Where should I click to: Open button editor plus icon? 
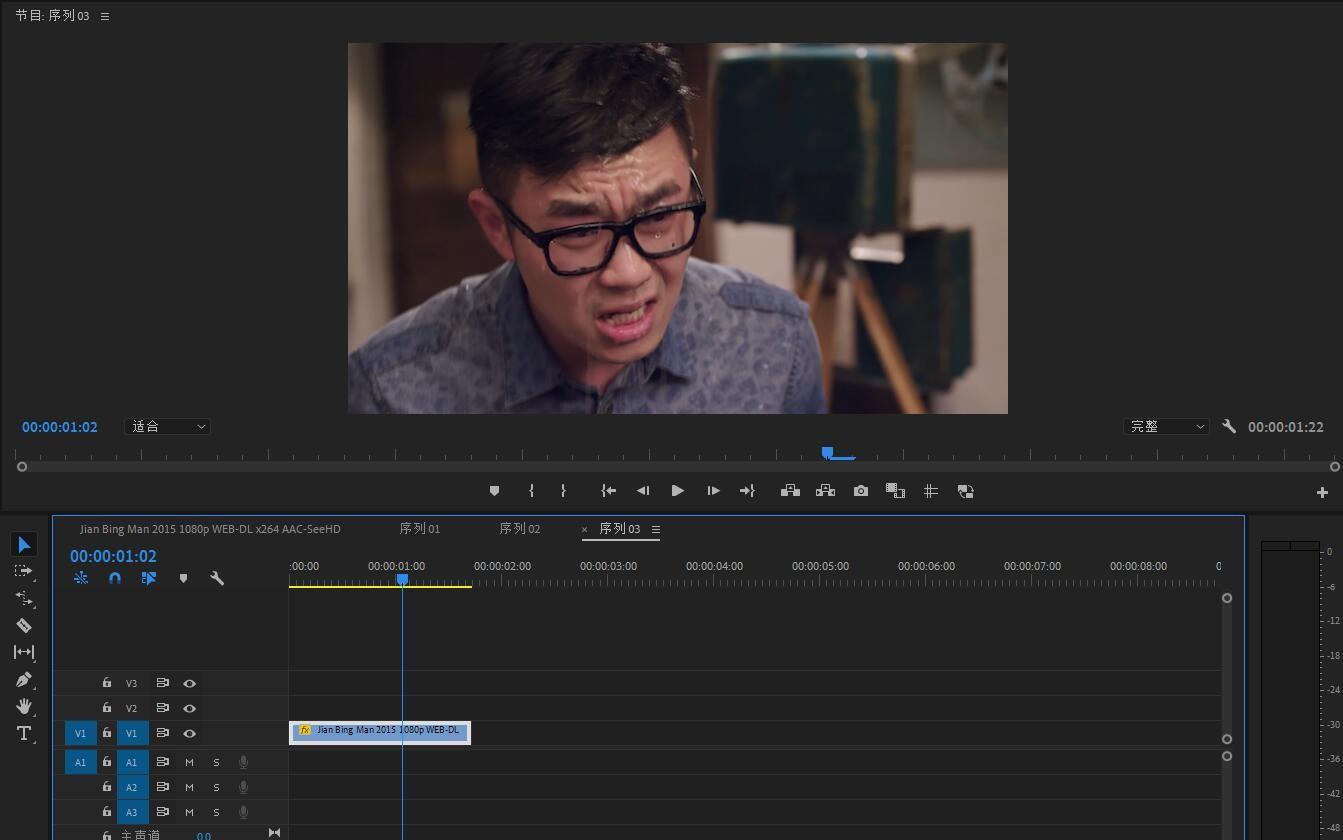[x=1322, y=492]
